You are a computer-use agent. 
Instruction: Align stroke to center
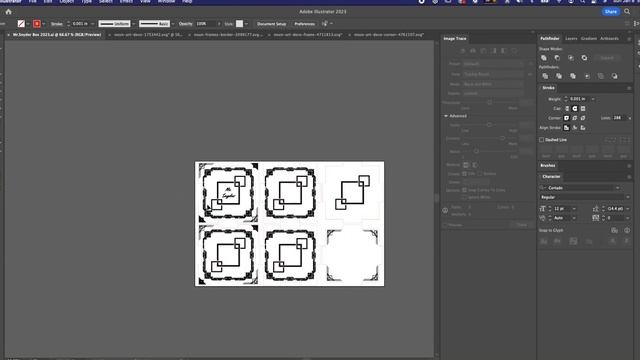tap(567, 128)
